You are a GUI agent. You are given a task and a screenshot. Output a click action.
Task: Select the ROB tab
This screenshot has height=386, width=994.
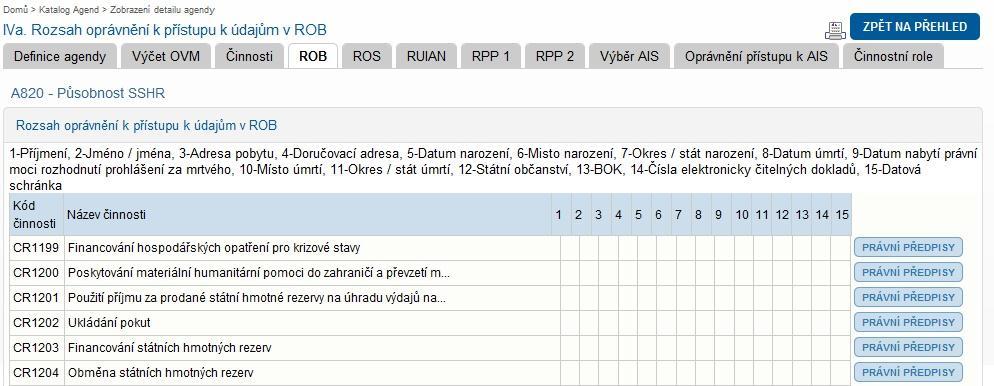(x=313, y=56)
